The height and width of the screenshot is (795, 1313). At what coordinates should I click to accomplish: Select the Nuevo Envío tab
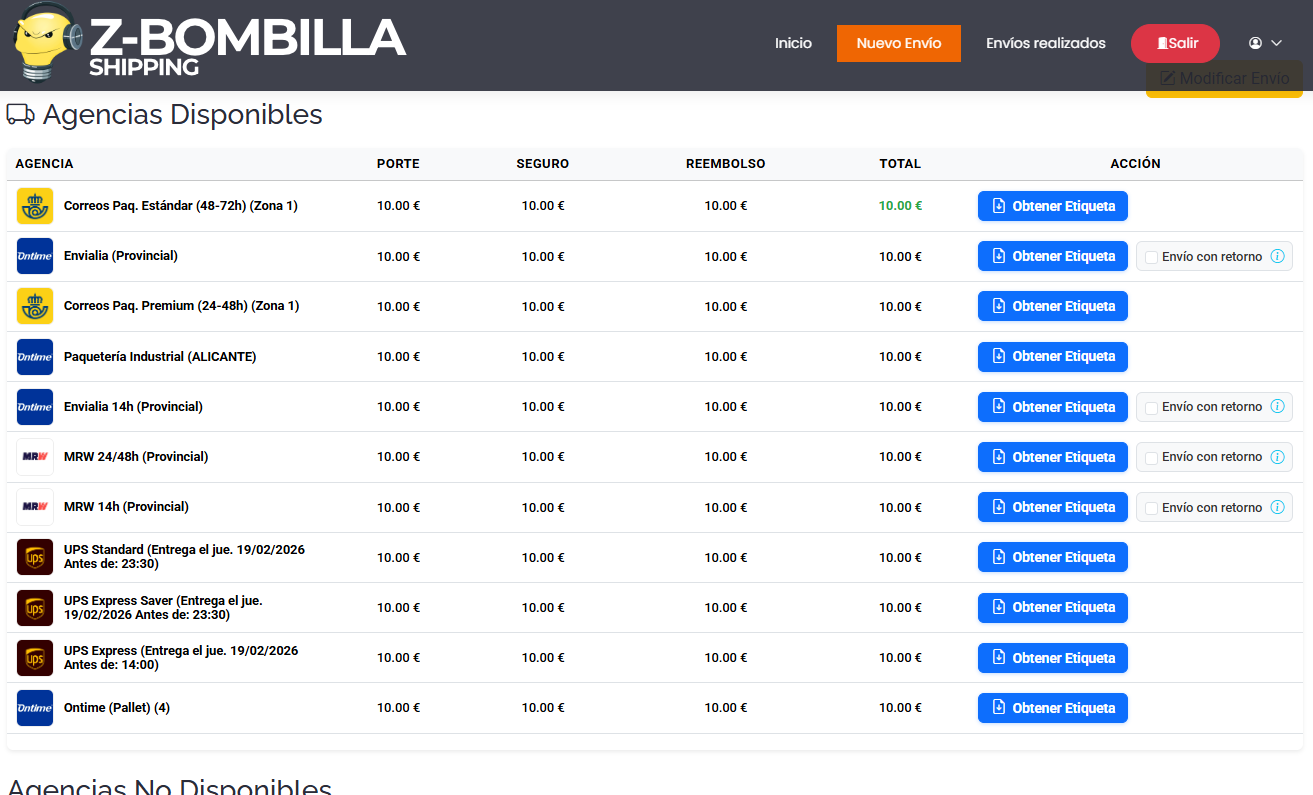[x=898, y=43]
